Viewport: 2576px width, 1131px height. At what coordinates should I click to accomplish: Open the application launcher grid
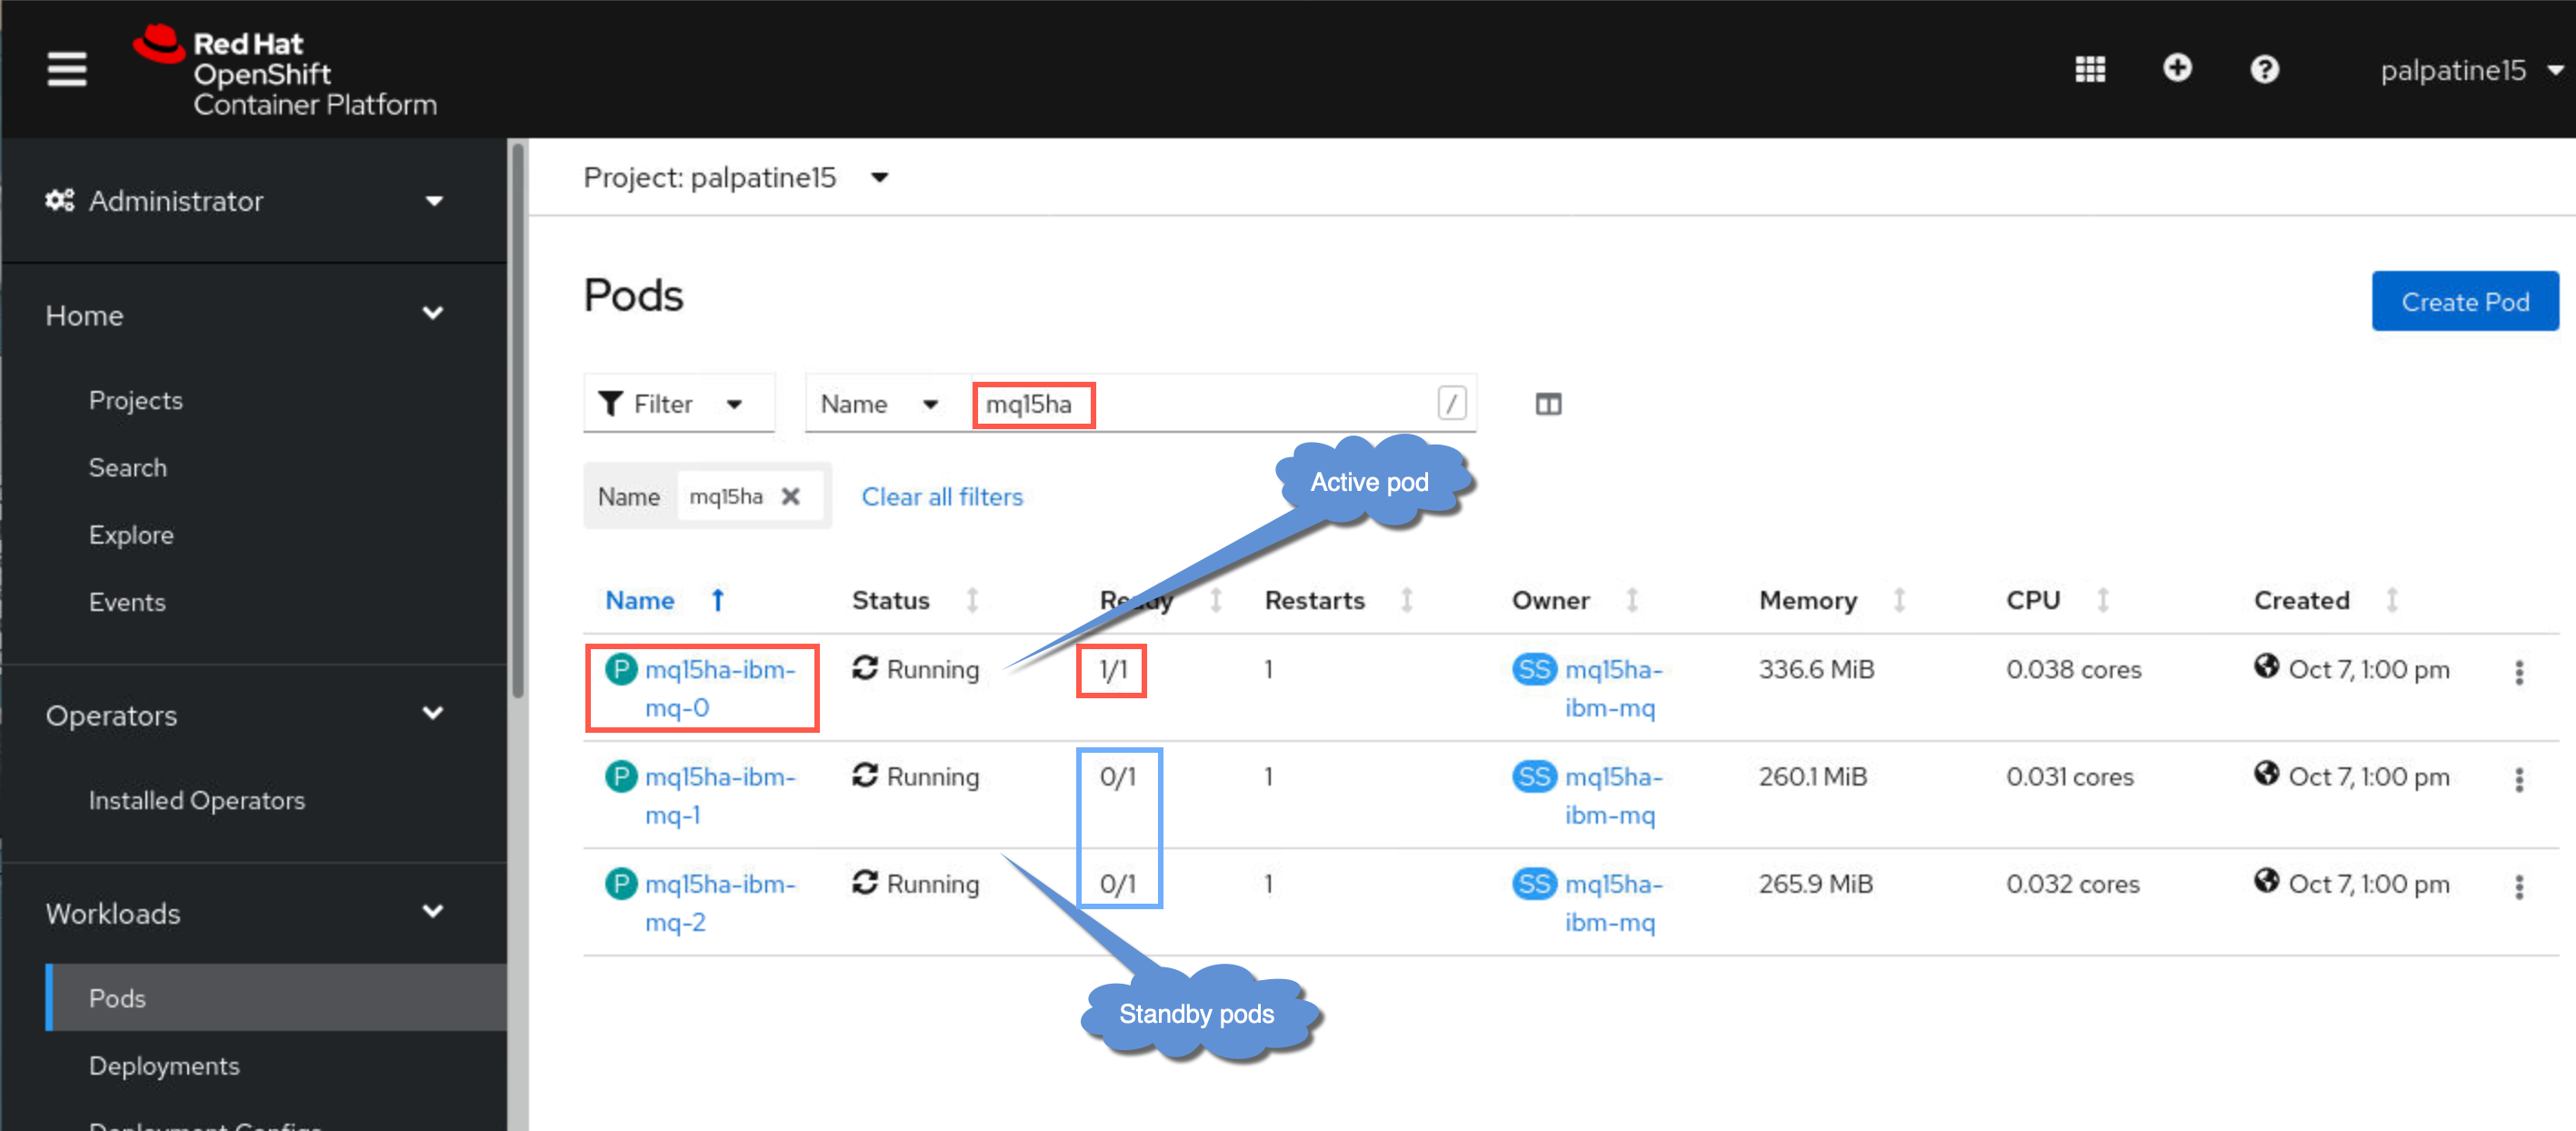pyautogui.click(x=2090, y=69)
